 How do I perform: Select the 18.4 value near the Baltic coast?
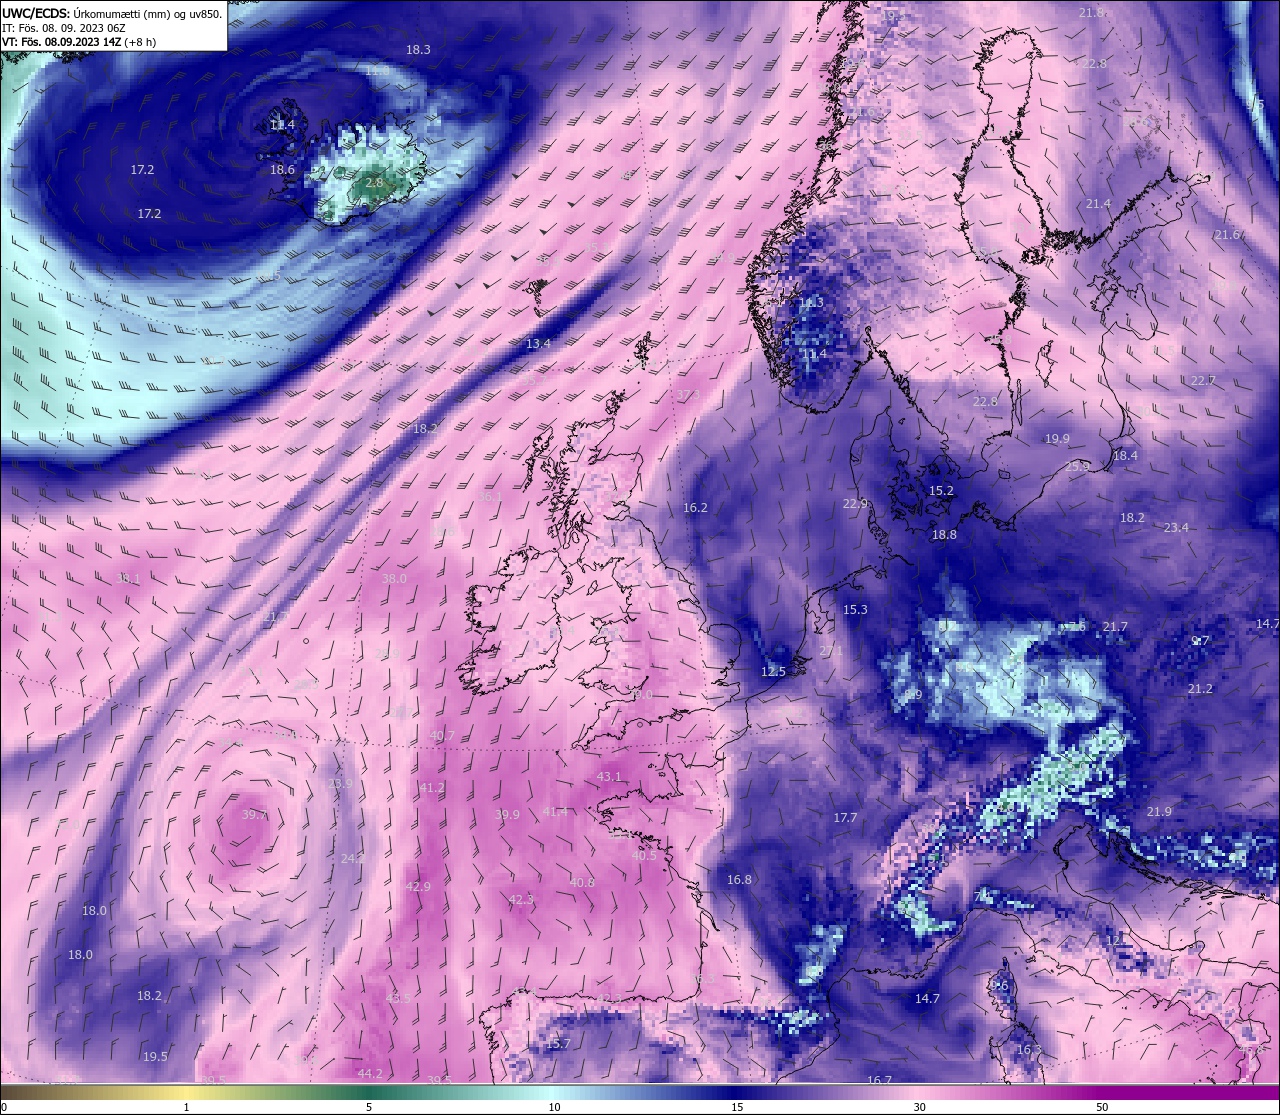pos(1125,455)
